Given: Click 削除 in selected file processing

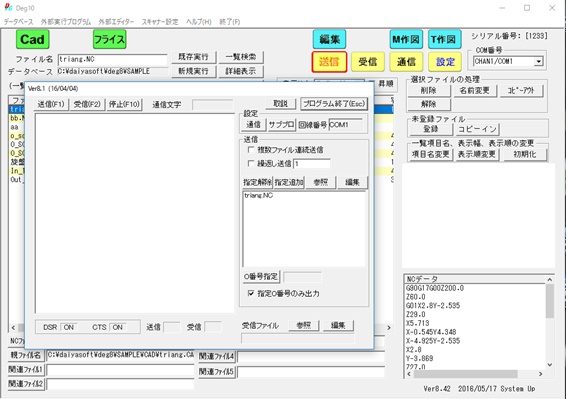Looking at the screenshot, I should (429, 90).
